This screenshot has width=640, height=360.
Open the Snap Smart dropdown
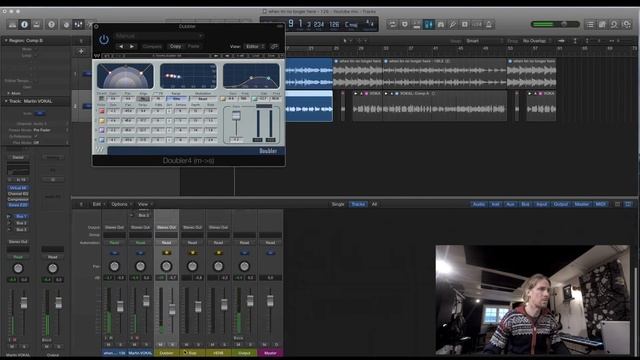point(484,41)
